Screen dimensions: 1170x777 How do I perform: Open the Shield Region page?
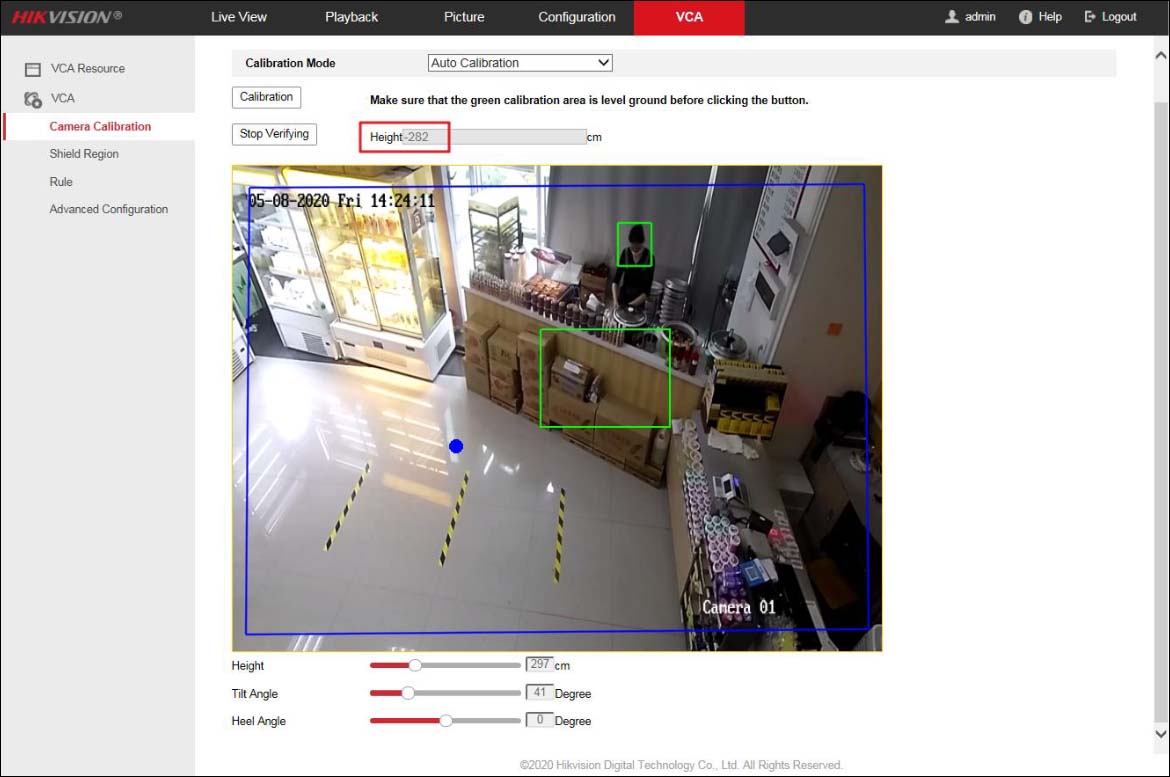pos(84,153)
